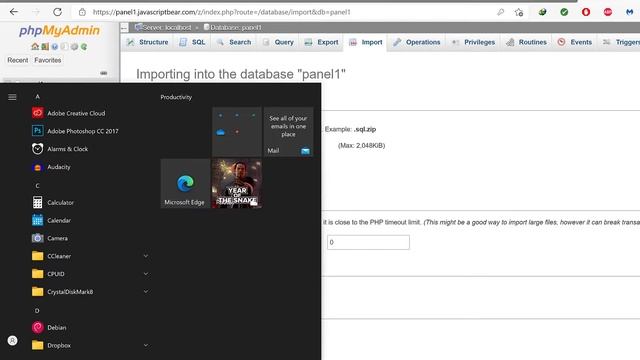The height and width of the screenshot is (360, 640).
Task: Expand the CrystalDiskMark8 folder chevron
Action: pyautogui.click(x=146, y=291)
